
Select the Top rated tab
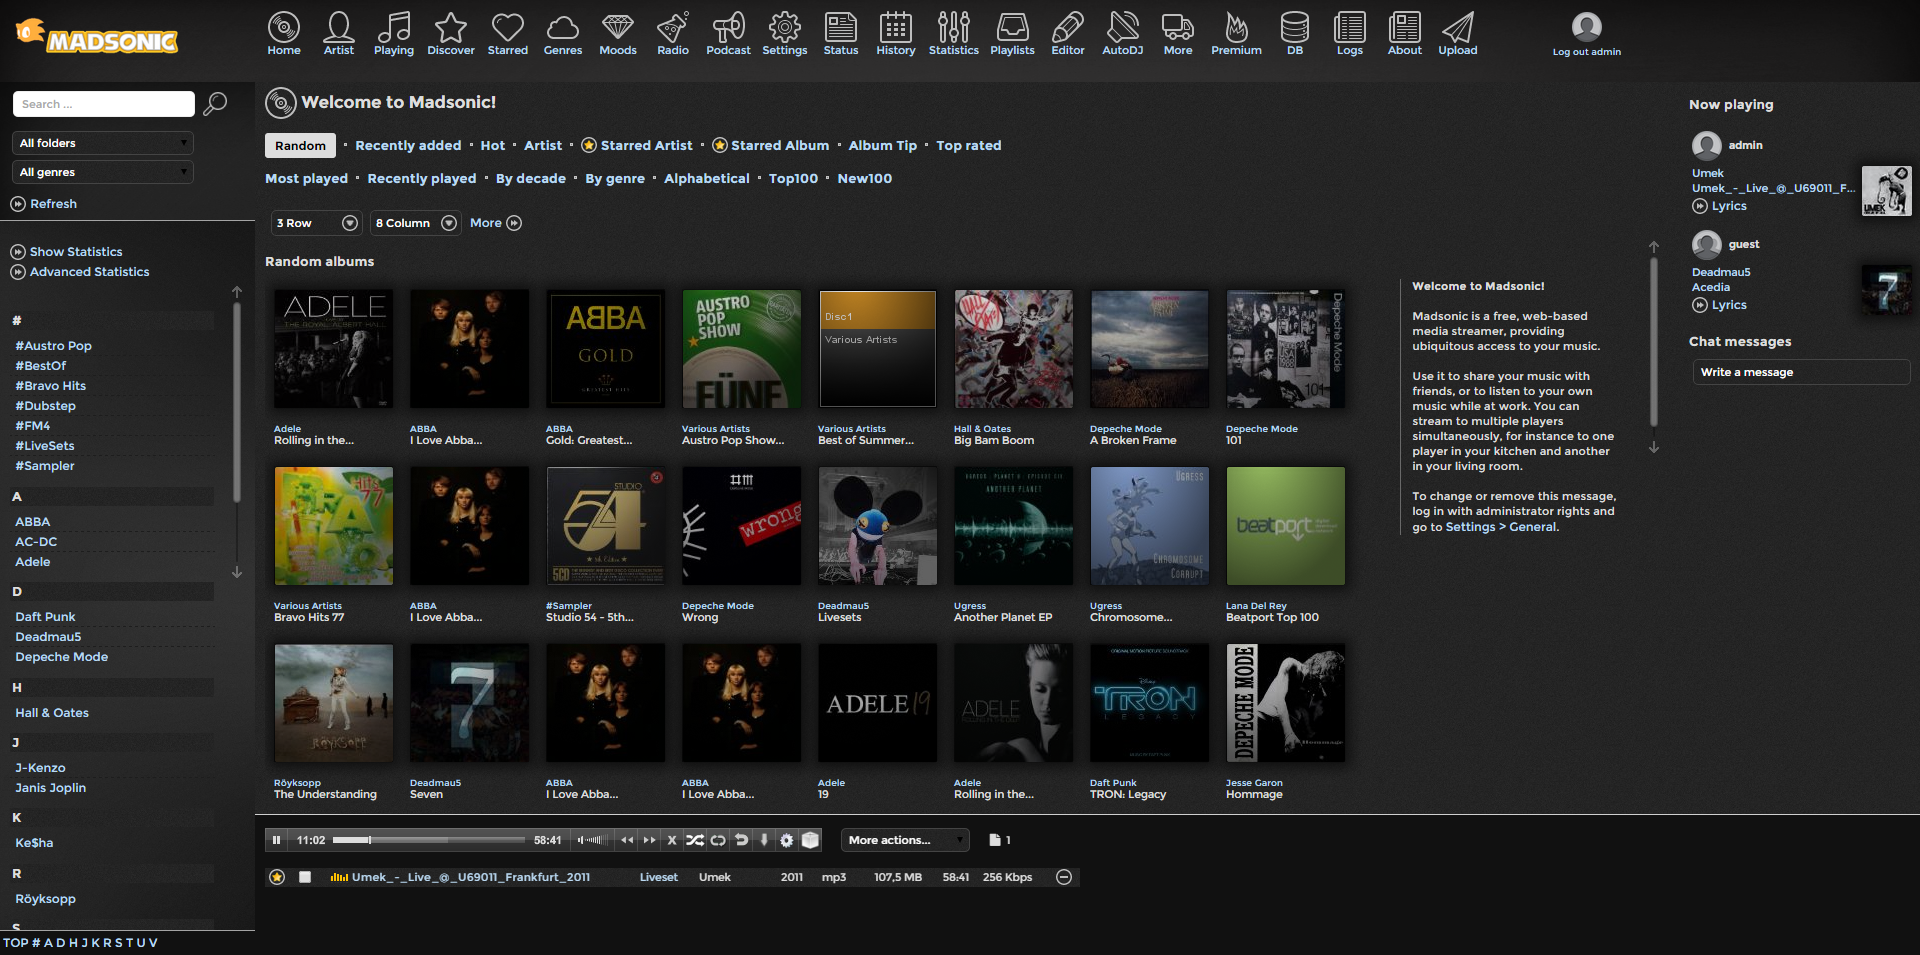pos(968,145)
